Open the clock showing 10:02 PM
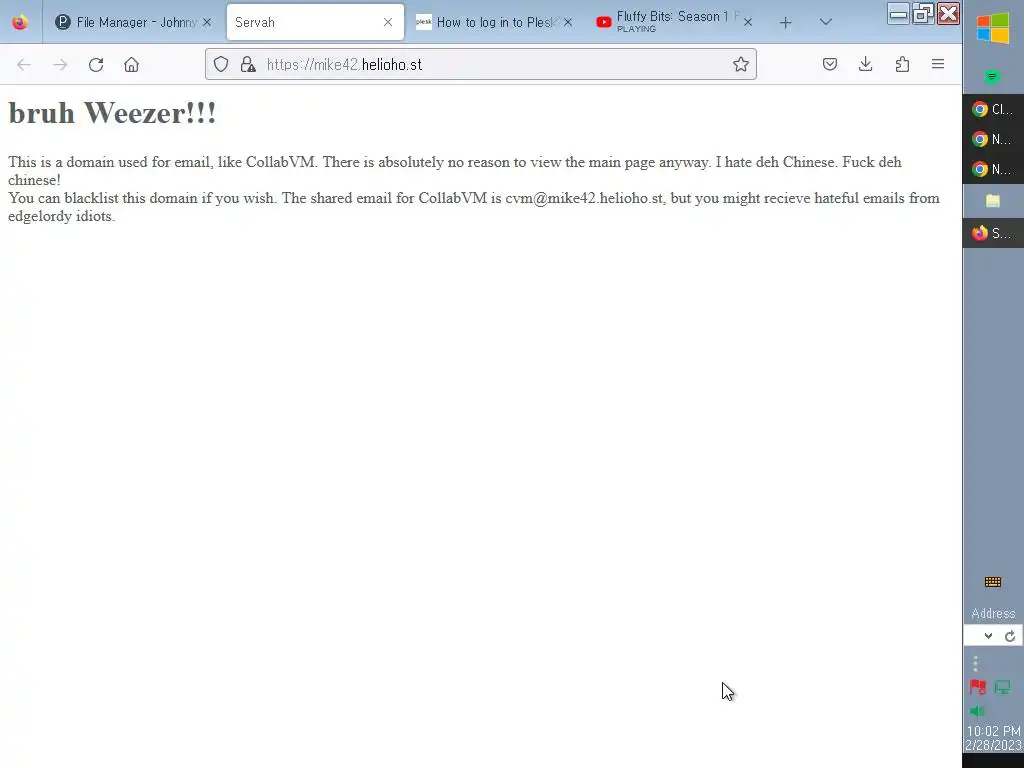Screen dimensions: 1024x768 click(993, 738)
